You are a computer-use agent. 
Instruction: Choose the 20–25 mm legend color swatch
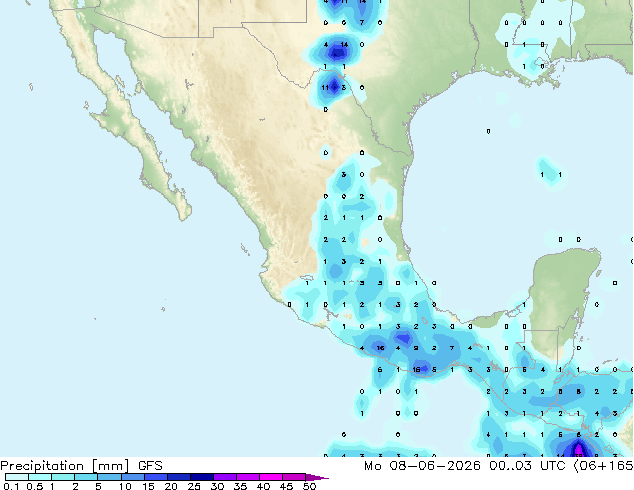click(178, 477)
